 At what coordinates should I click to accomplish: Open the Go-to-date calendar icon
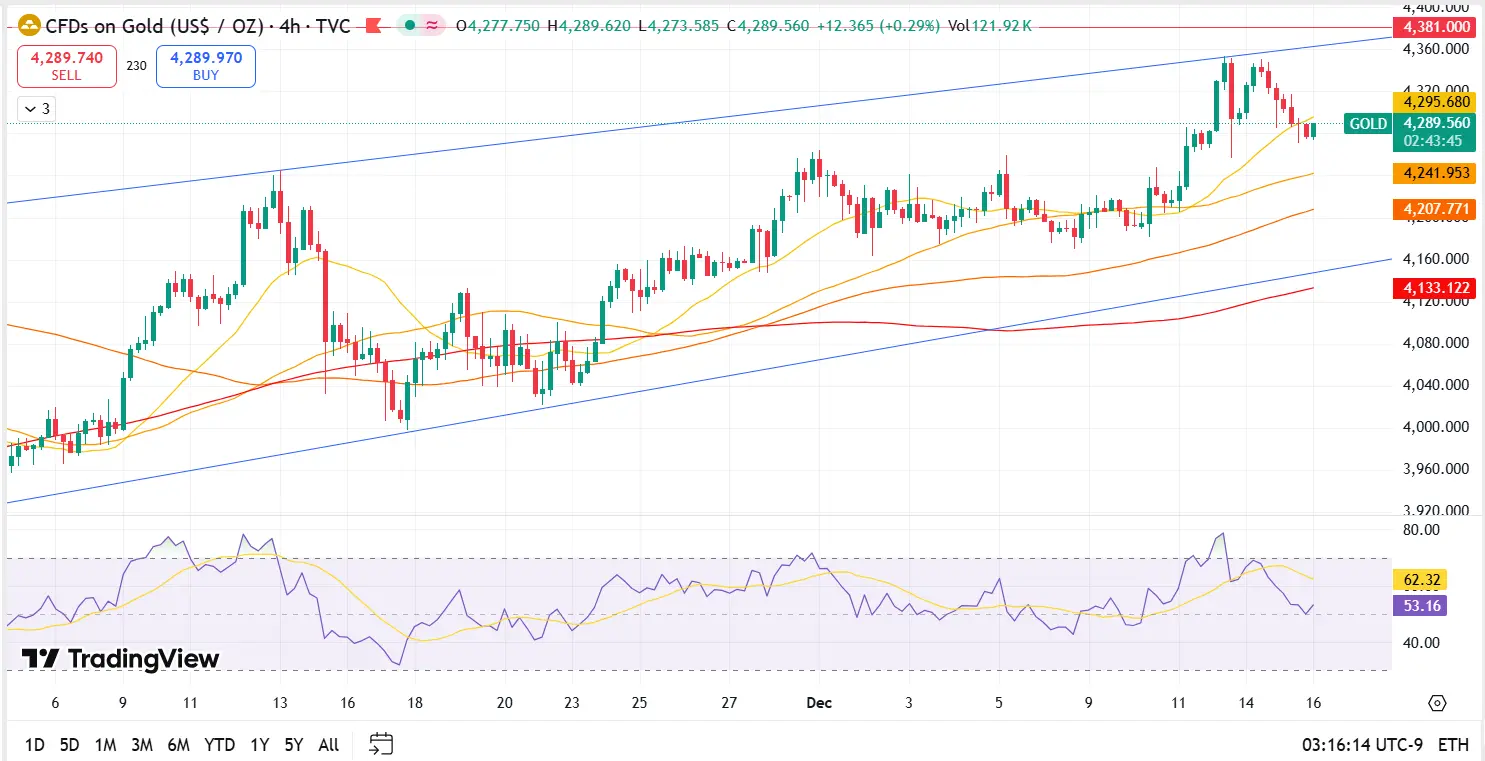[380, 744]
